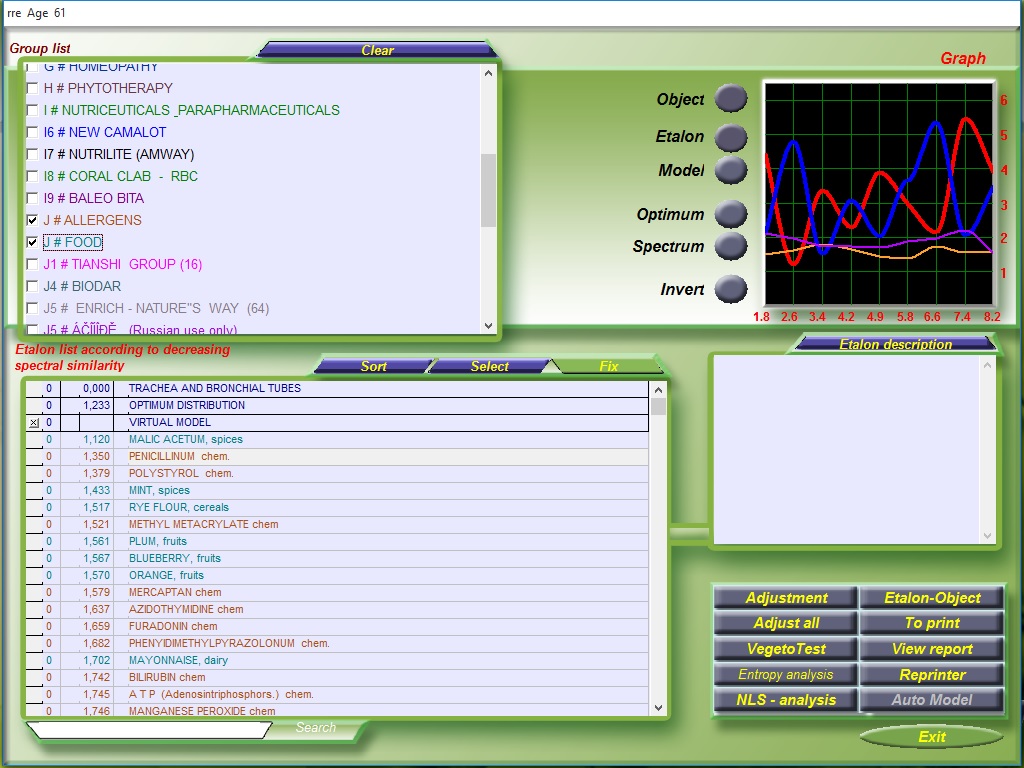Click the round Optimum graph button
This screenshot has height=768, width=1024.
click(x=731, y=214)
